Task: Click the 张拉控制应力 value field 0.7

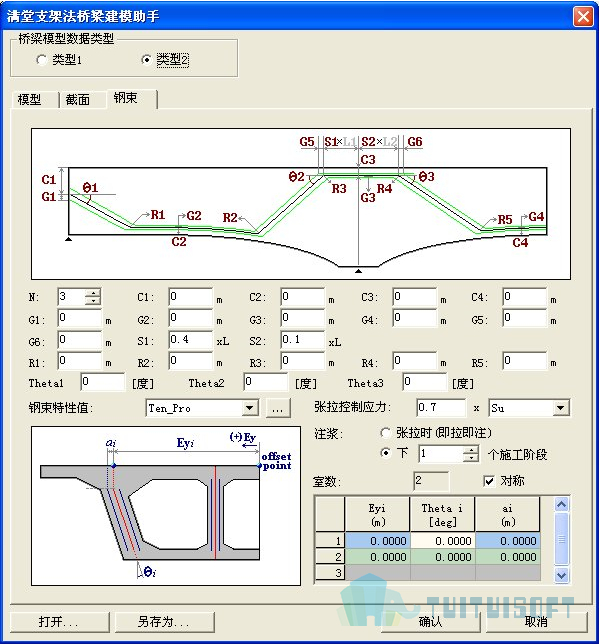Action: tap(441, 407)
